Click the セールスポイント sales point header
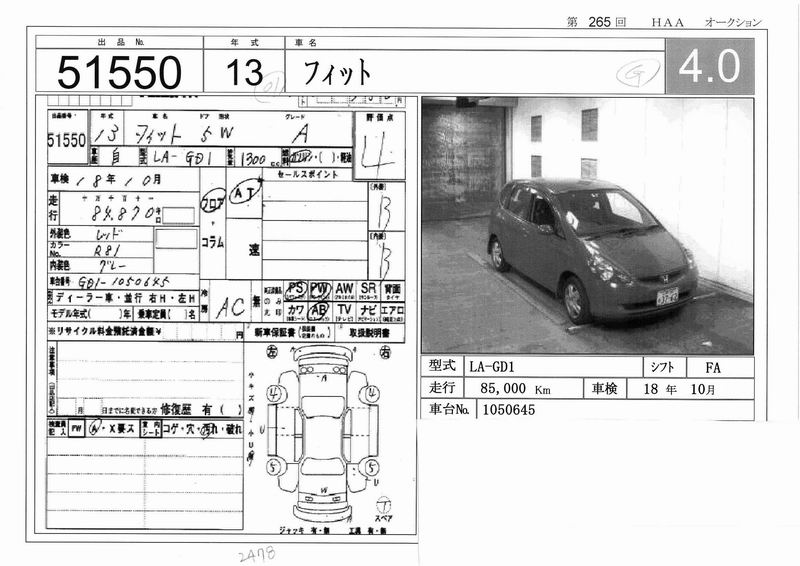The image size is (800, 566). pos(301,175)
